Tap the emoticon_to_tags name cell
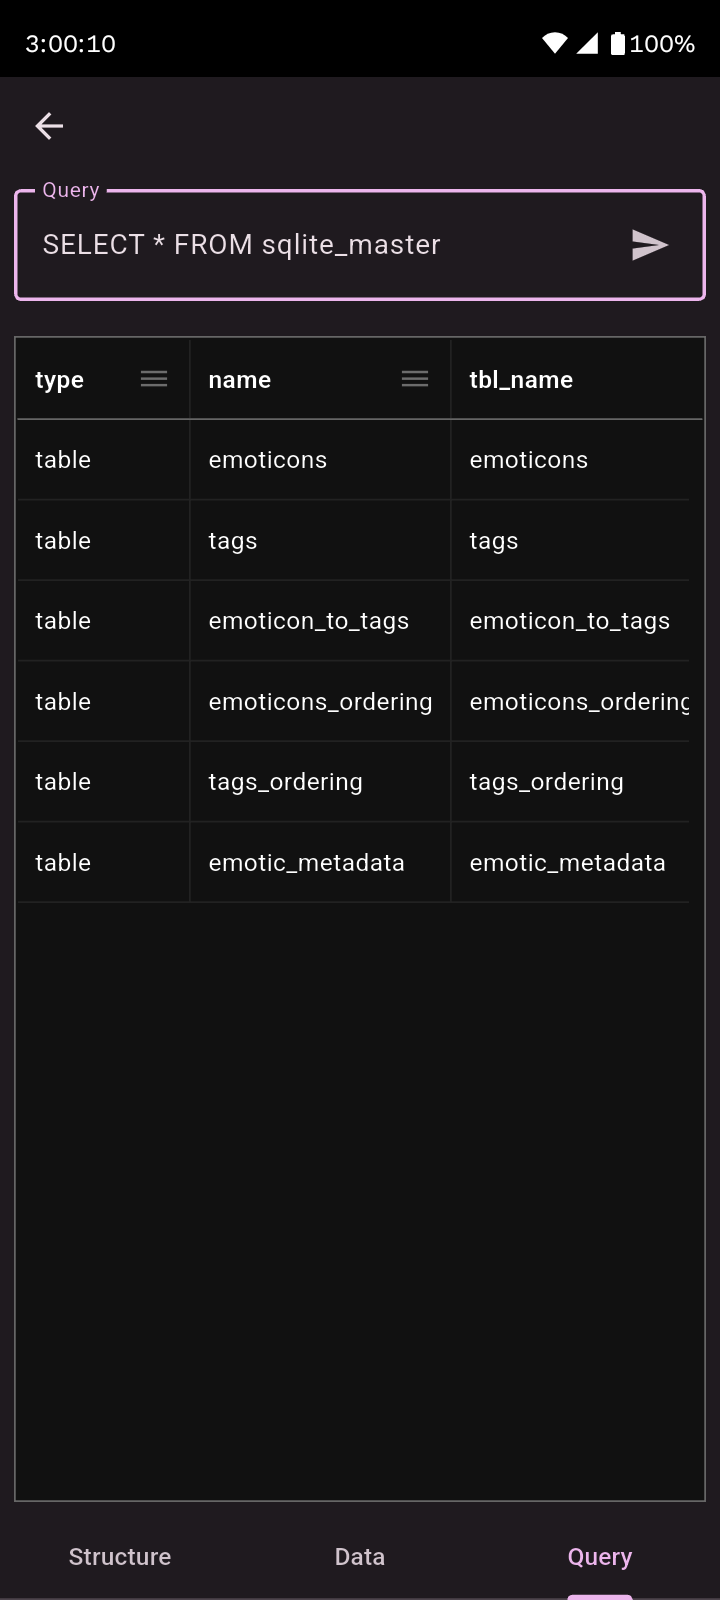The height and width of the screenshot is (1600, 720). (x=309, y=621)
